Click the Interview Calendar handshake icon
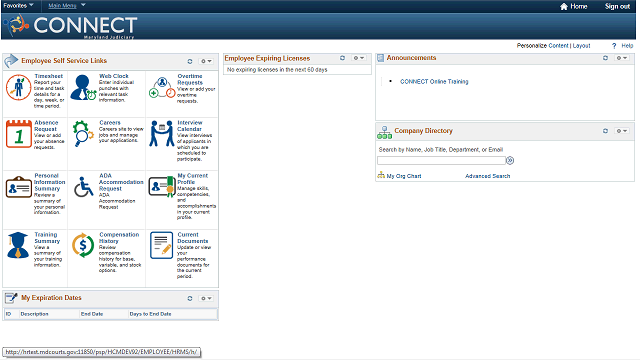 click(x=162, y=133)
